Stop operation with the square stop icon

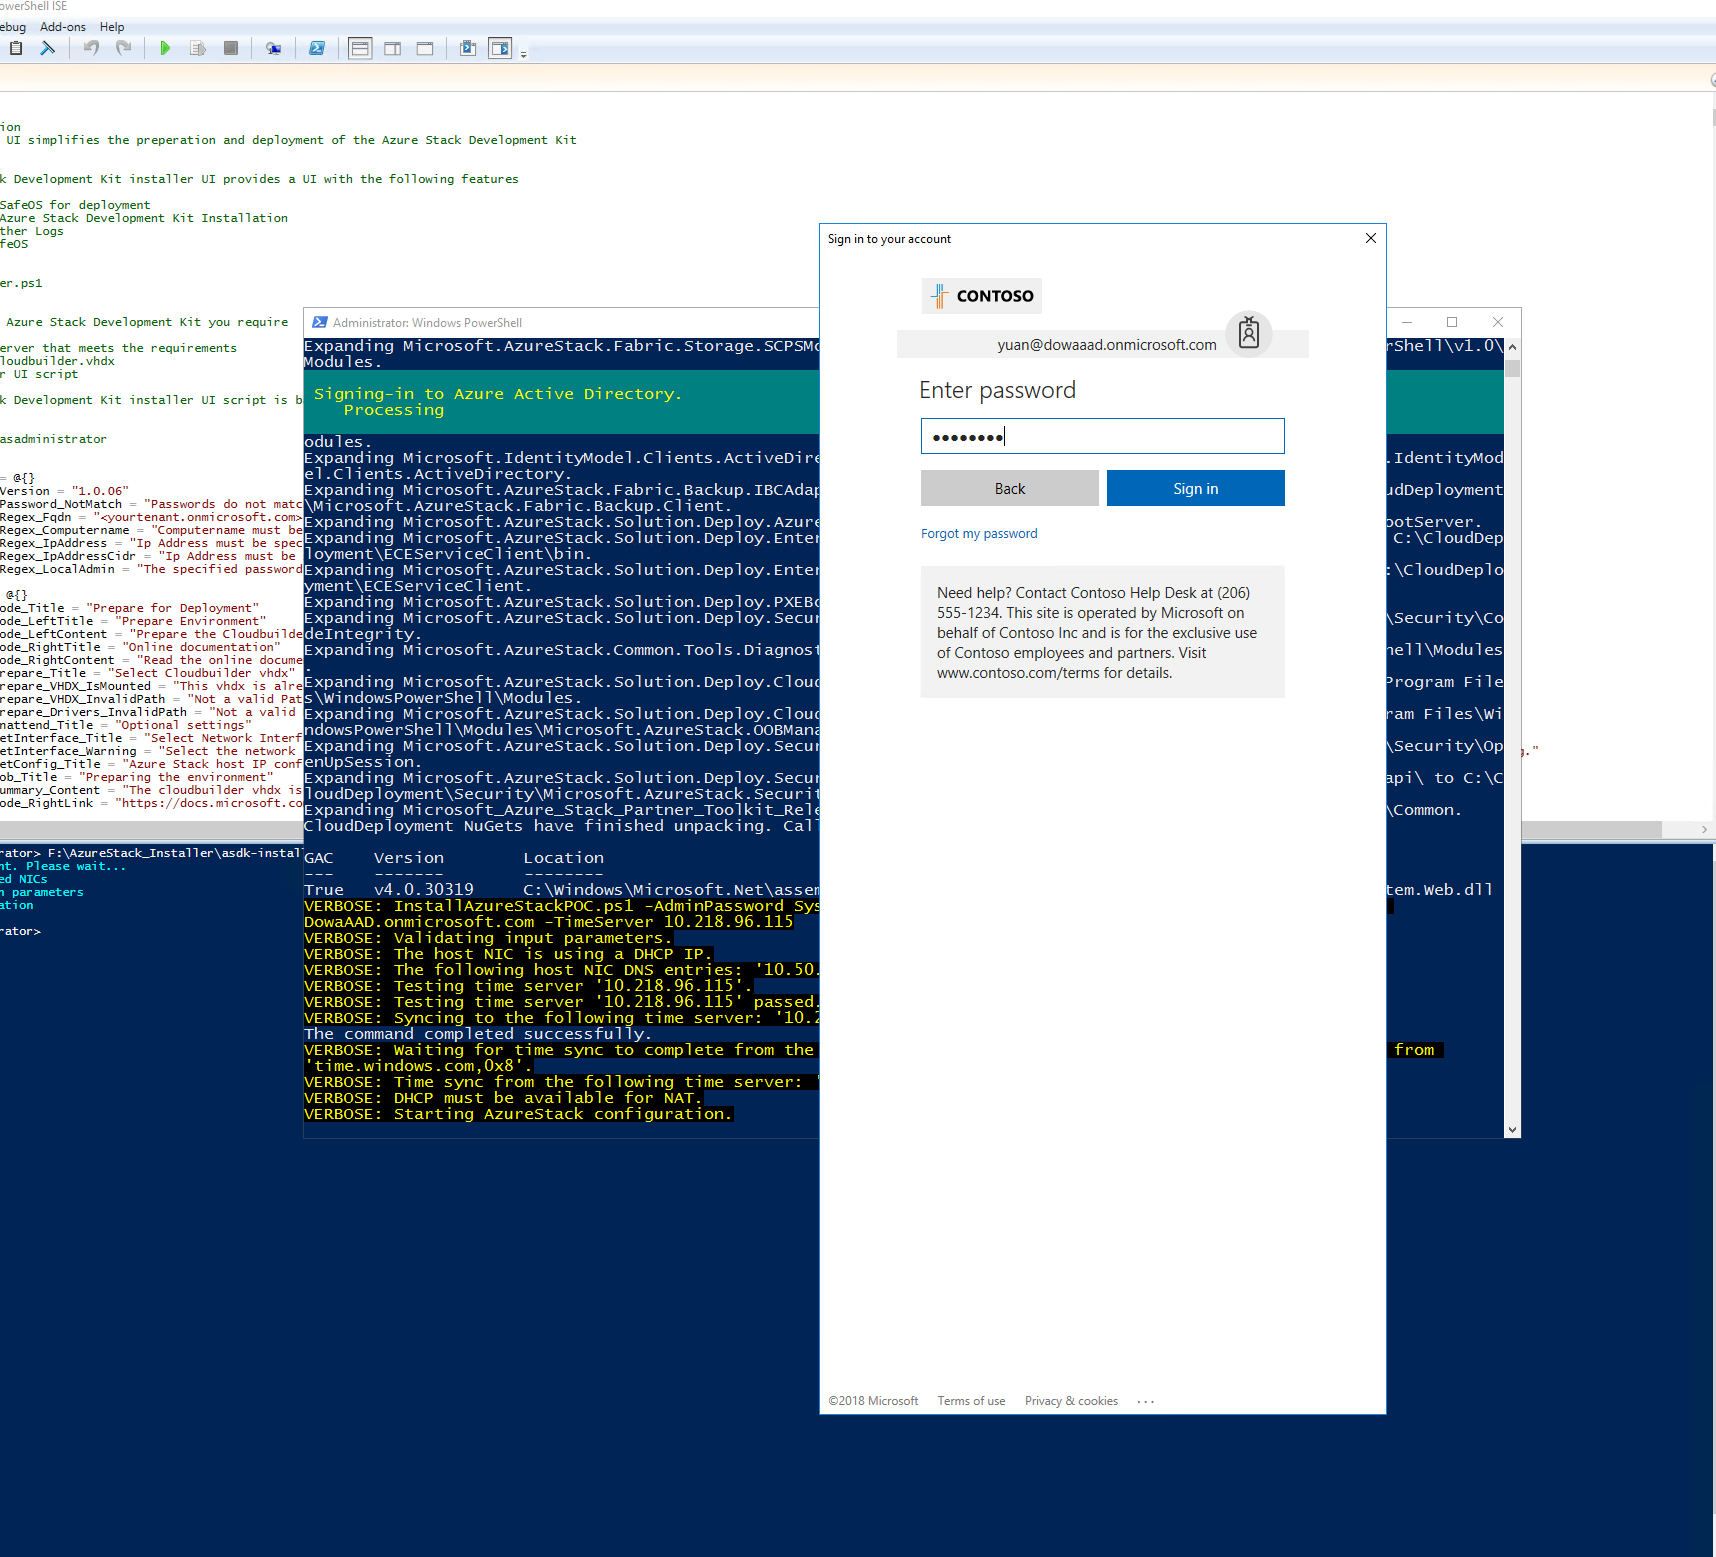click(231, 48)
